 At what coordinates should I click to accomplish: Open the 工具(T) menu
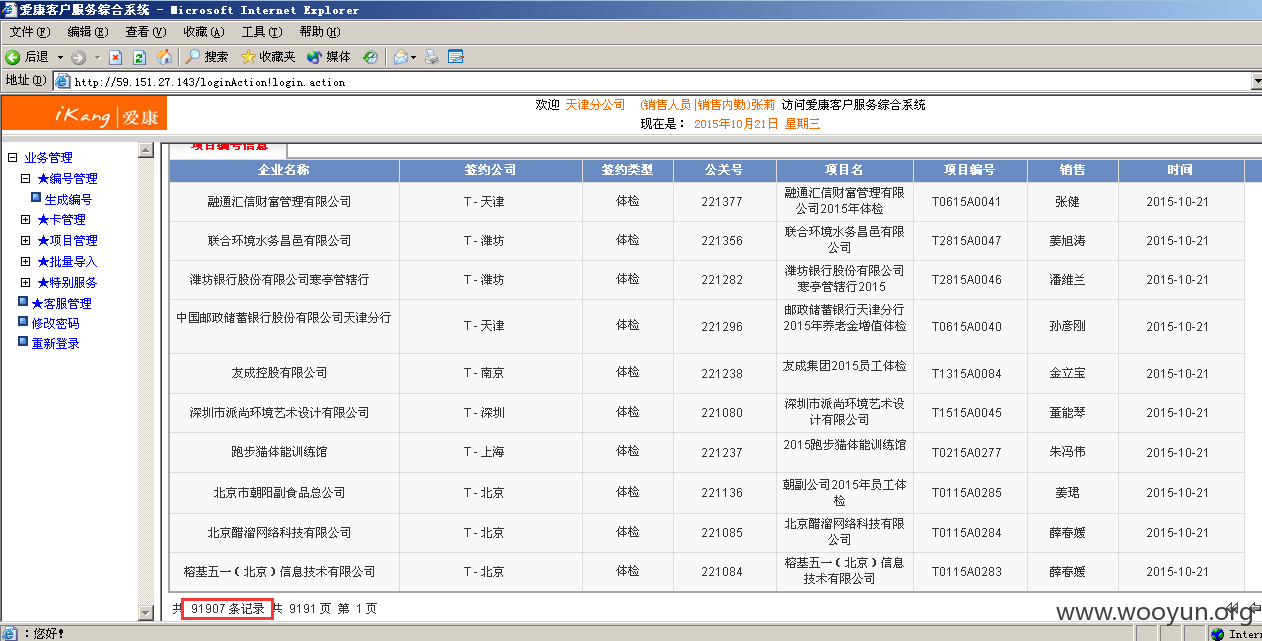coord(262,32)
